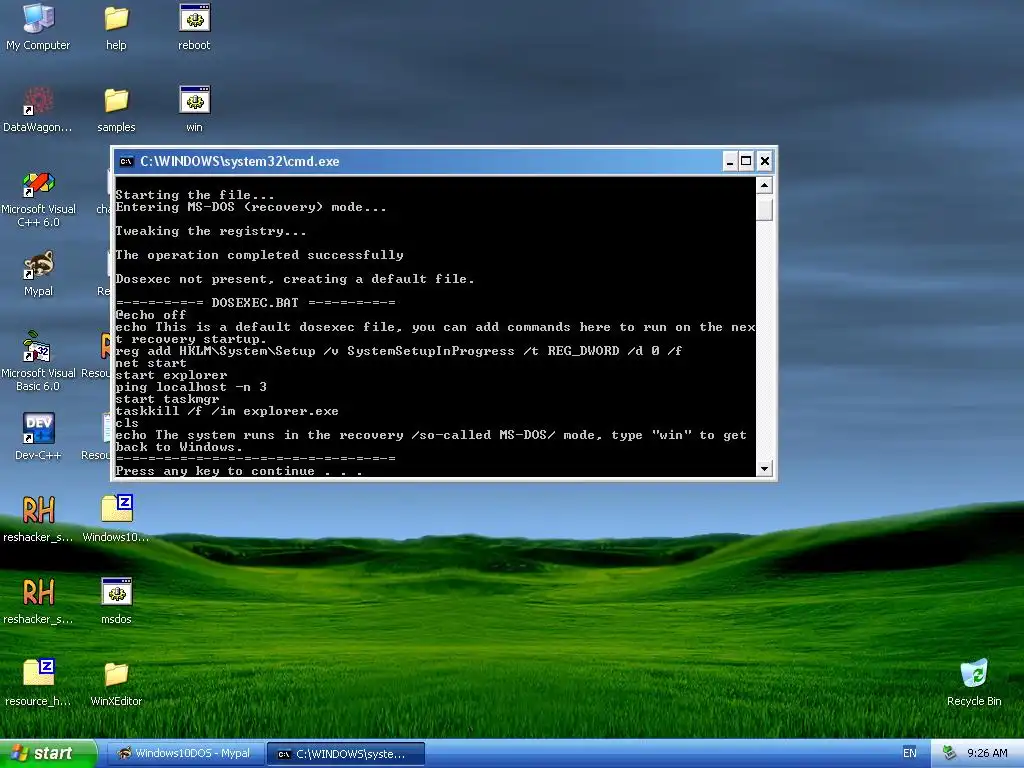
Task: Click the 'Tweaking the registry...' line
Action: click(x=210, y=231)
